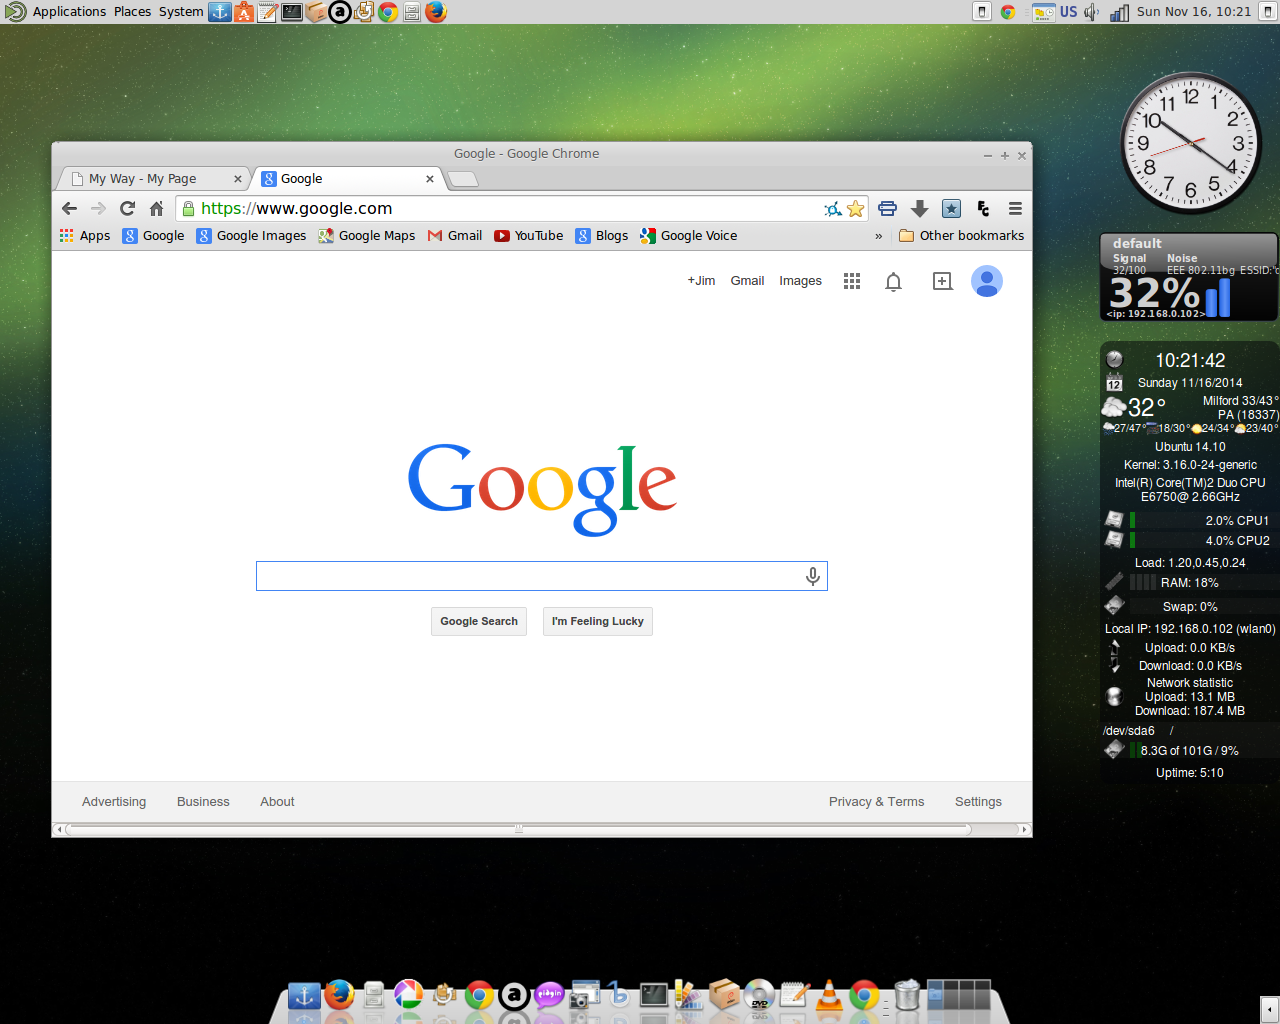The image size is (1280, 1024).
Task: Go back with Chrome's back arrow
Action: 69,208
